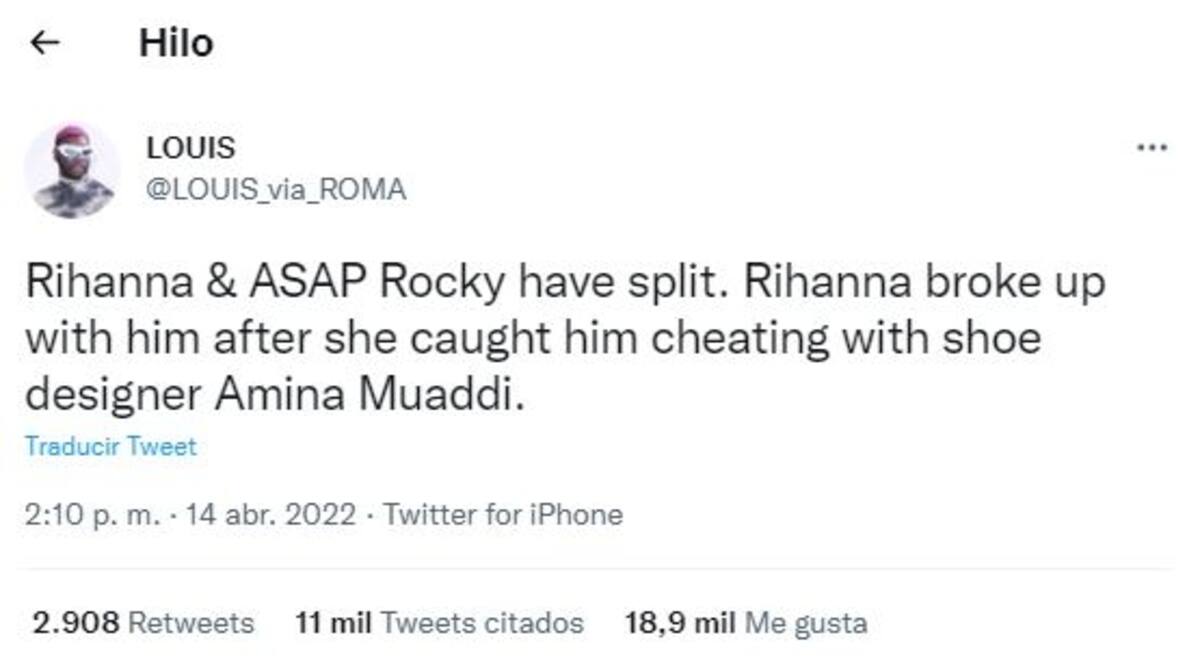Visit the @LOUIS_via_ROMA handle
1200x672 pixels.
tap(276, 190)
